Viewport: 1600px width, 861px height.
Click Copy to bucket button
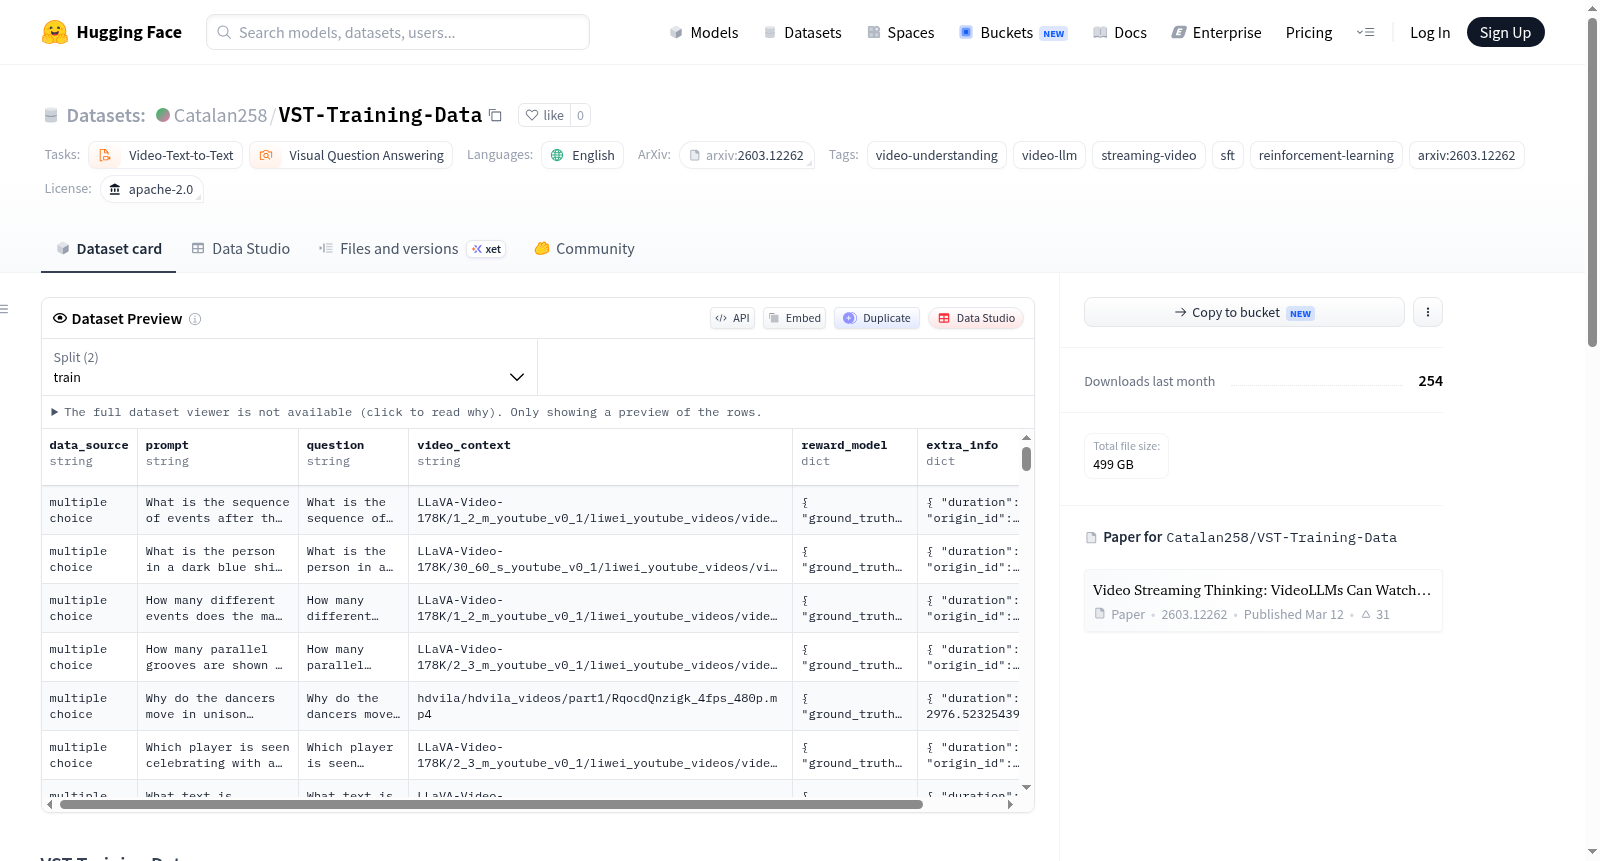(1244, 312)
